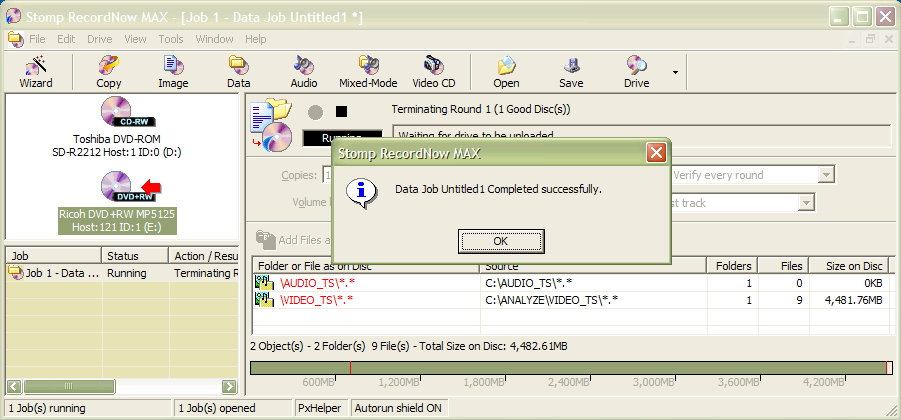Click the round record button
The image size is (901, 420).
coord(315,112)
